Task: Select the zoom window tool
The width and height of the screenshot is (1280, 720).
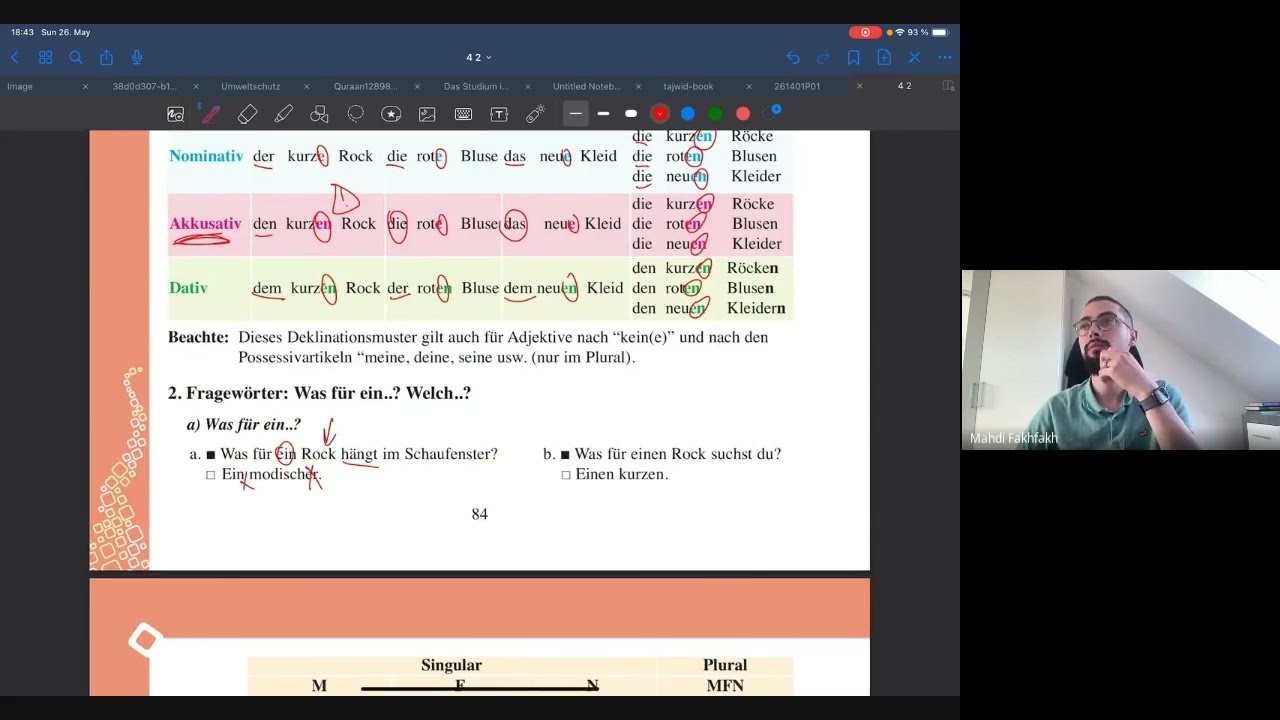Action: [175, 114]
